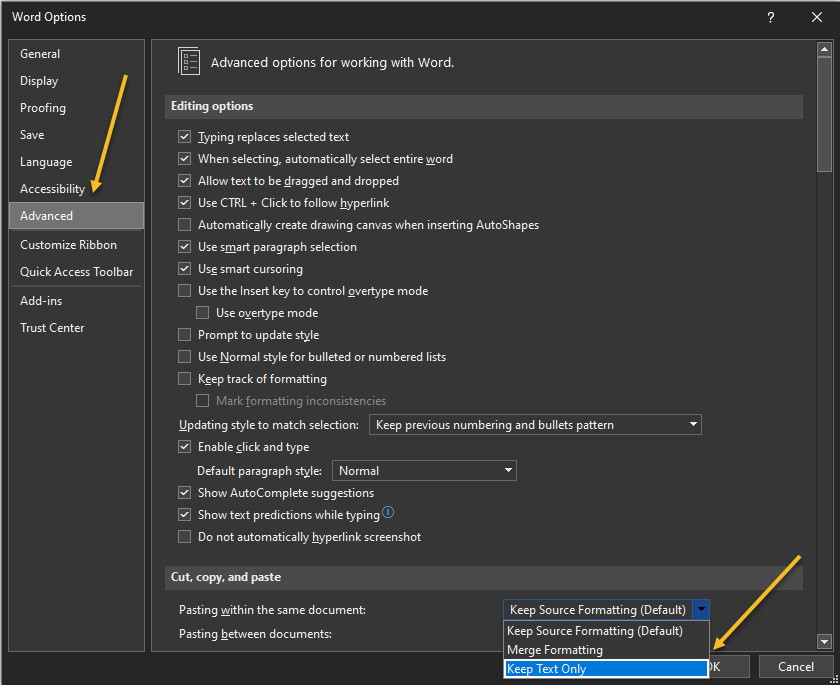Click the Cancel button
This screenshot has height=685, width=840.
coord(795,666)
